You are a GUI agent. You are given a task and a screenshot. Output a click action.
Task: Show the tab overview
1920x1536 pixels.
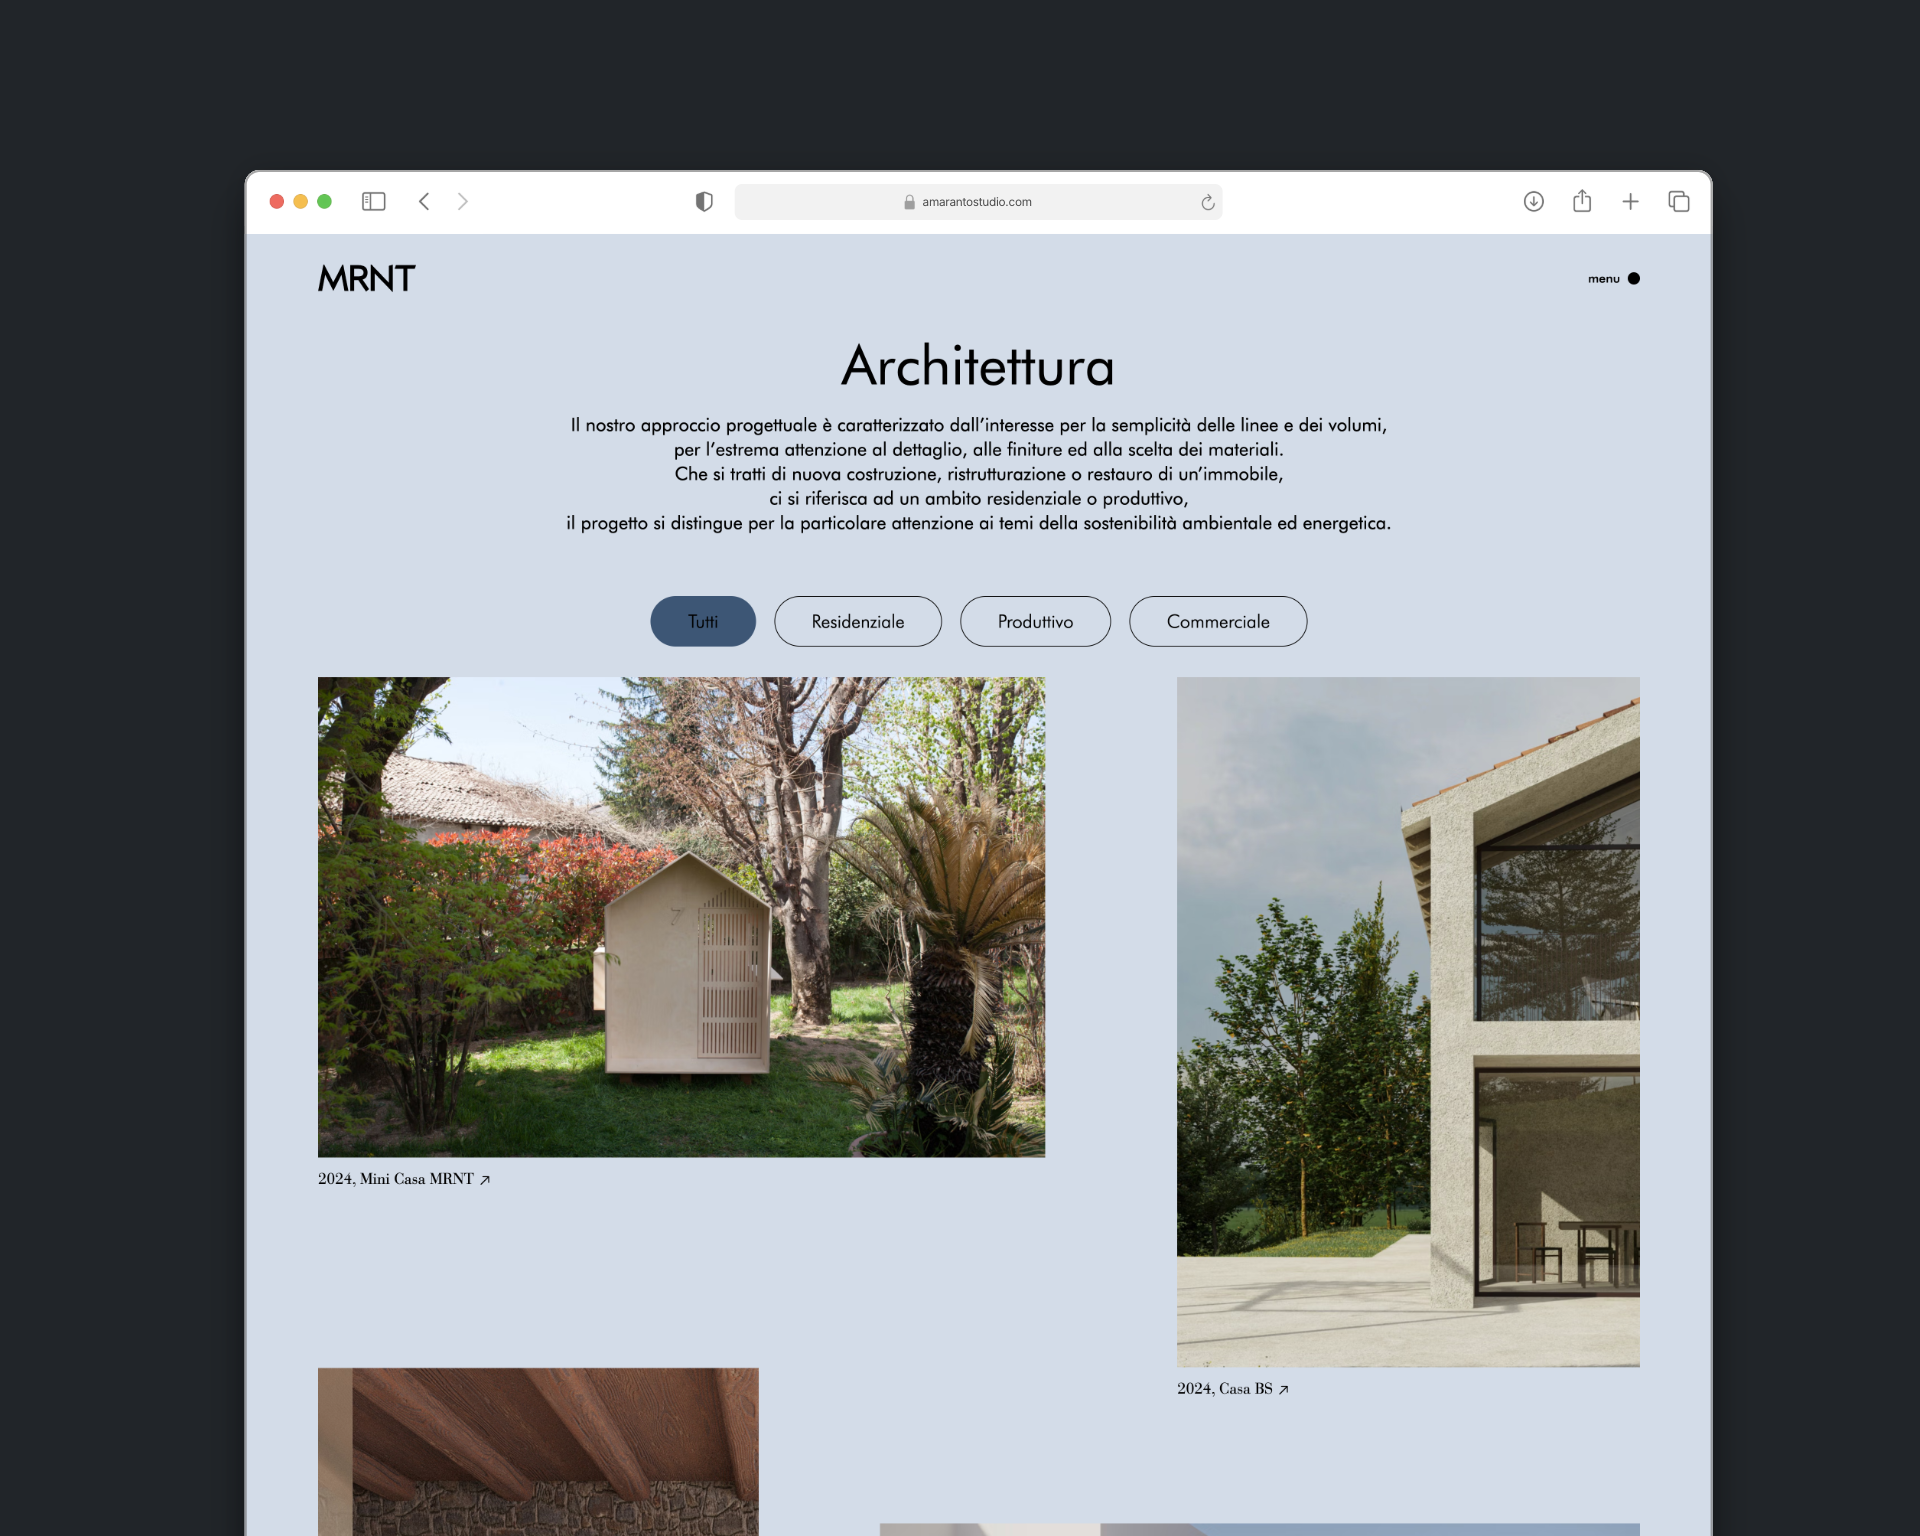click(1678, 201)
